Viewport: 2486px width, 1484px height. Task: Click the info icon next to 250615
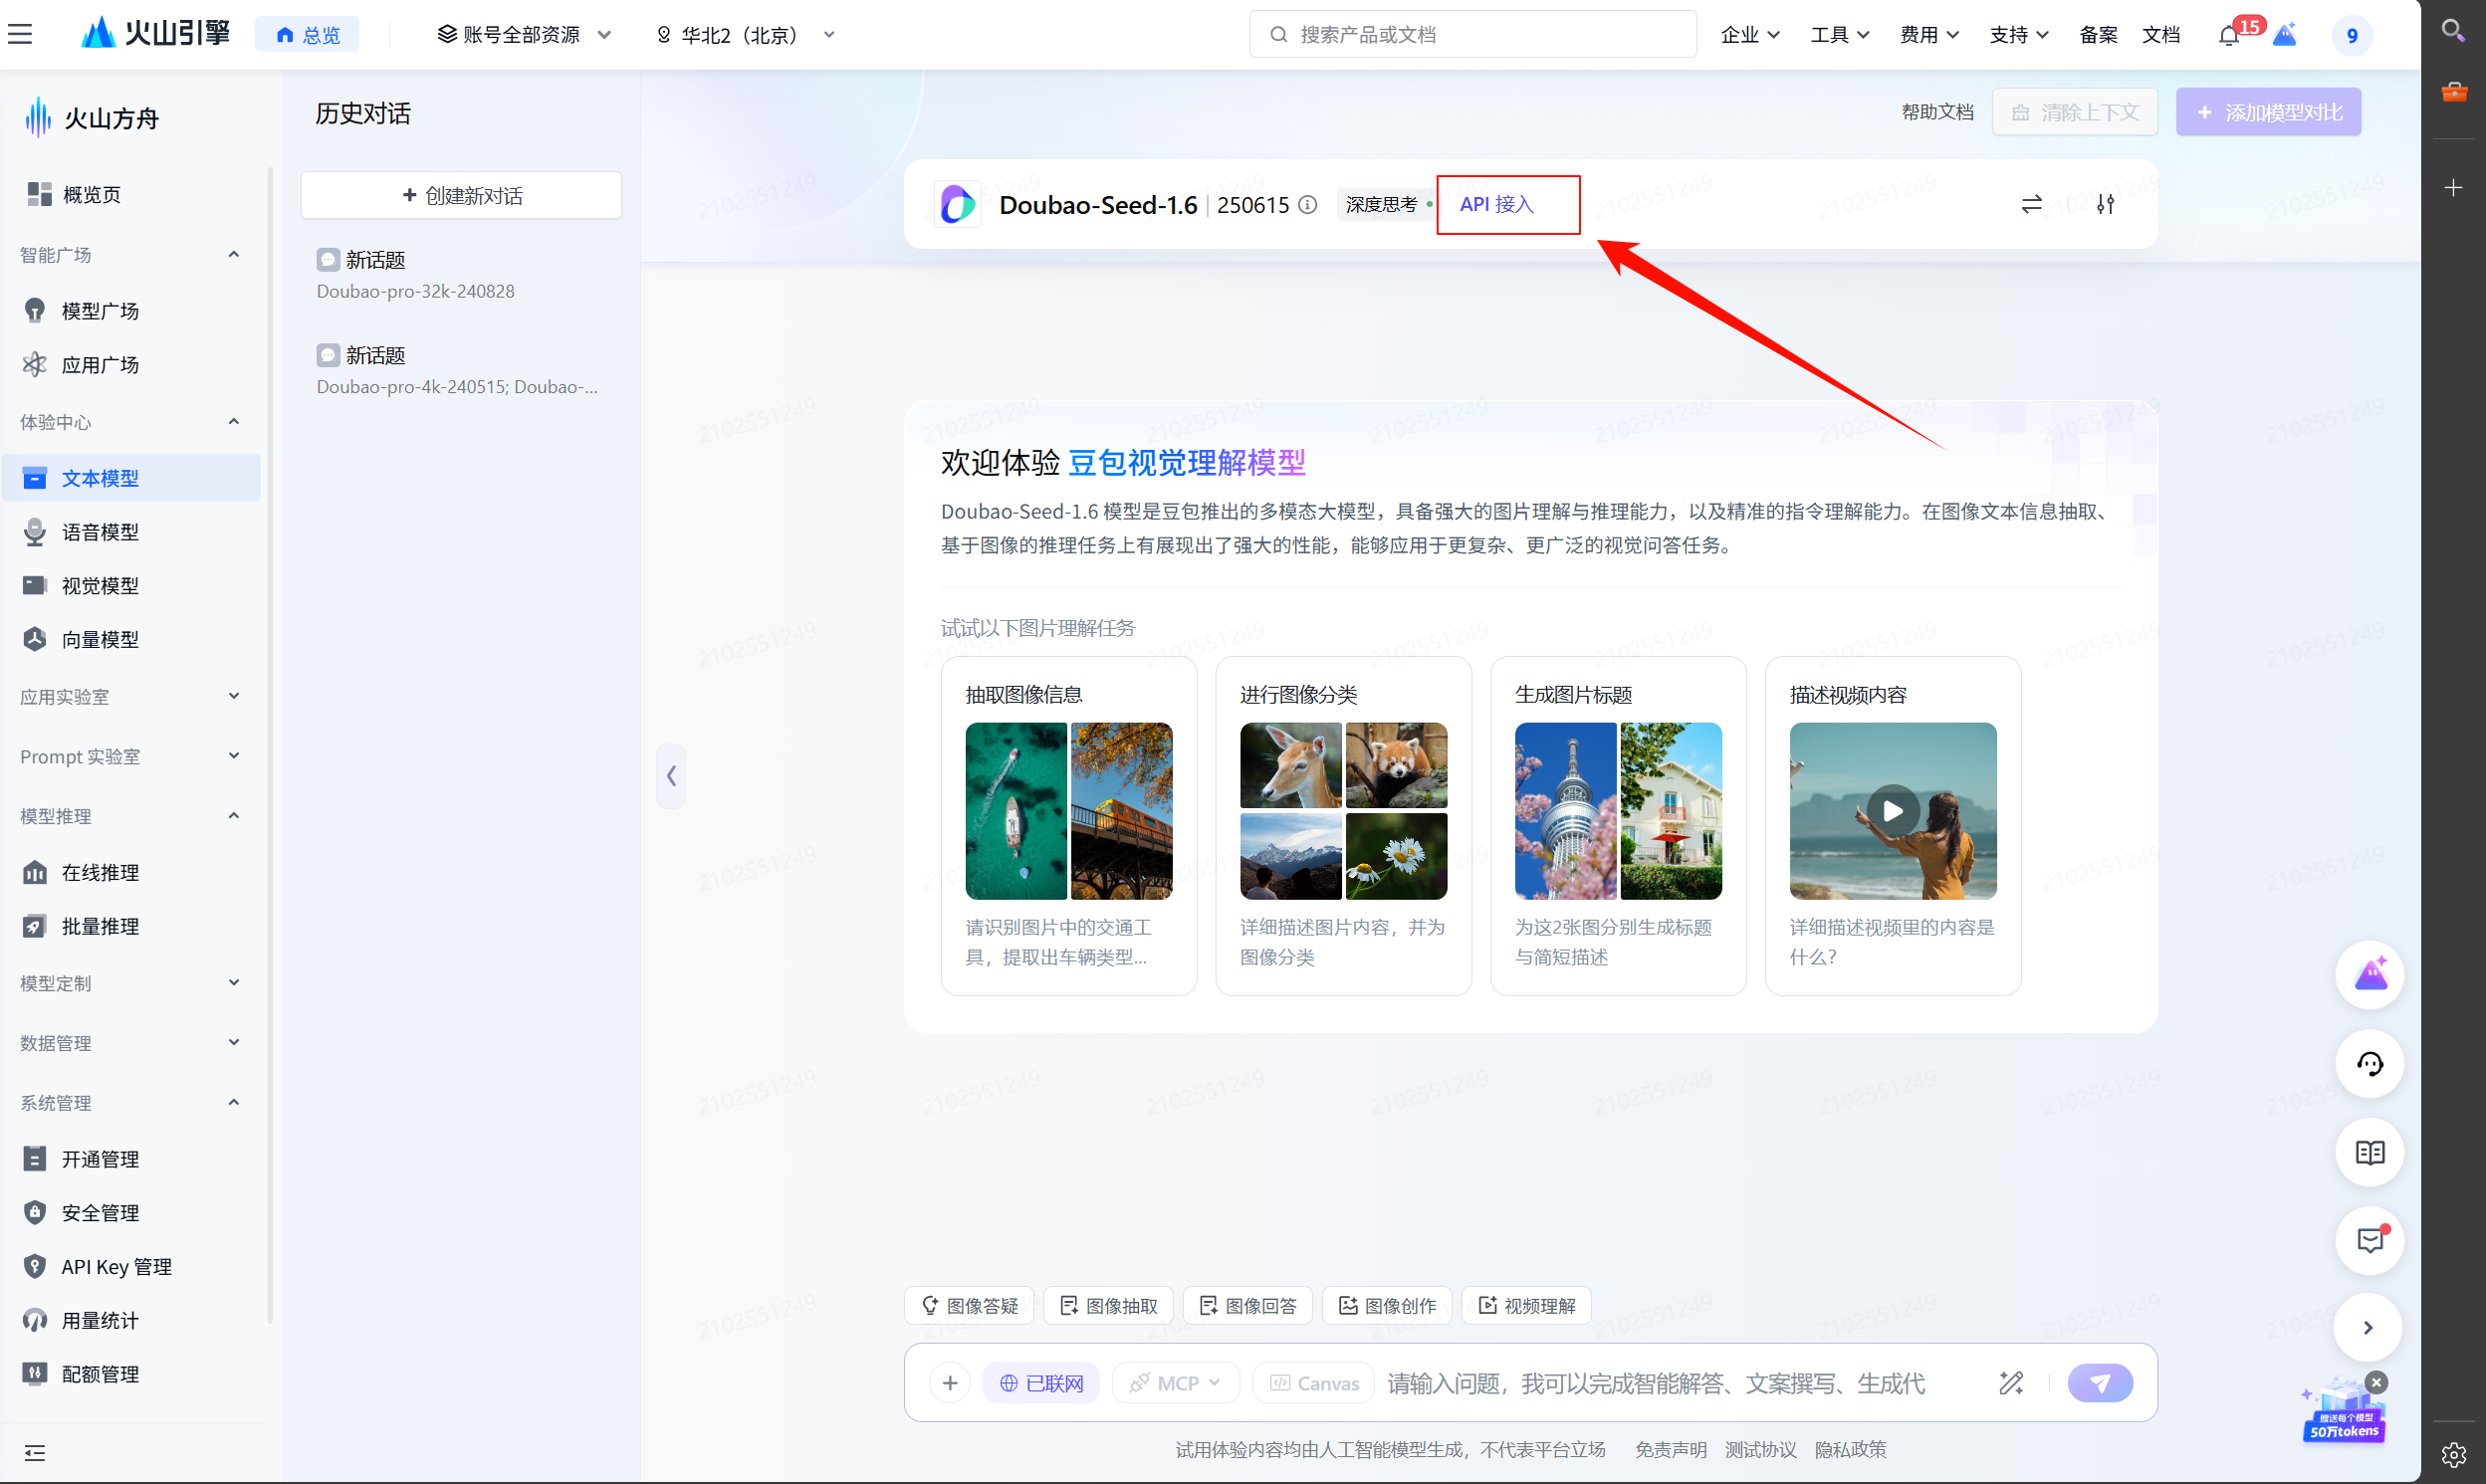1307,204
